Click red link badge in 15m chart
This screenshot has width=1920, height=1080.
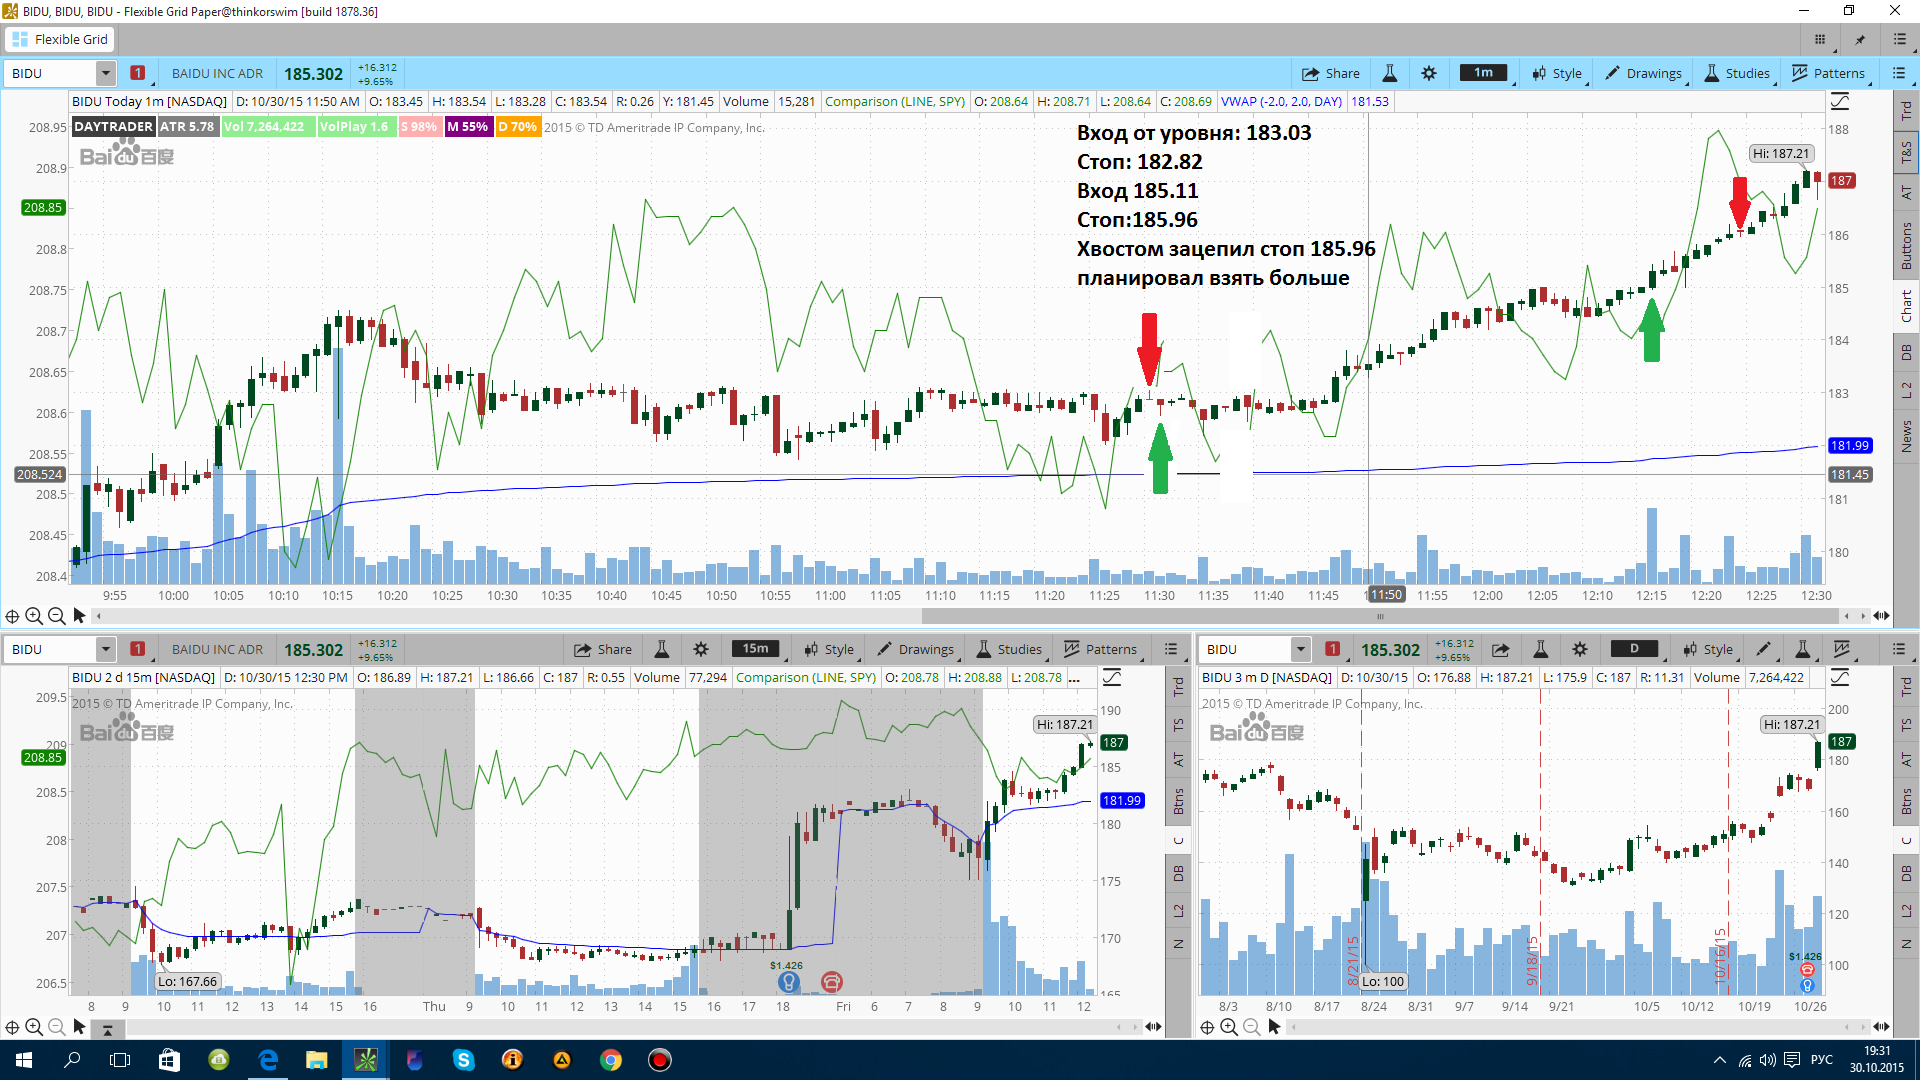[138, 649]
